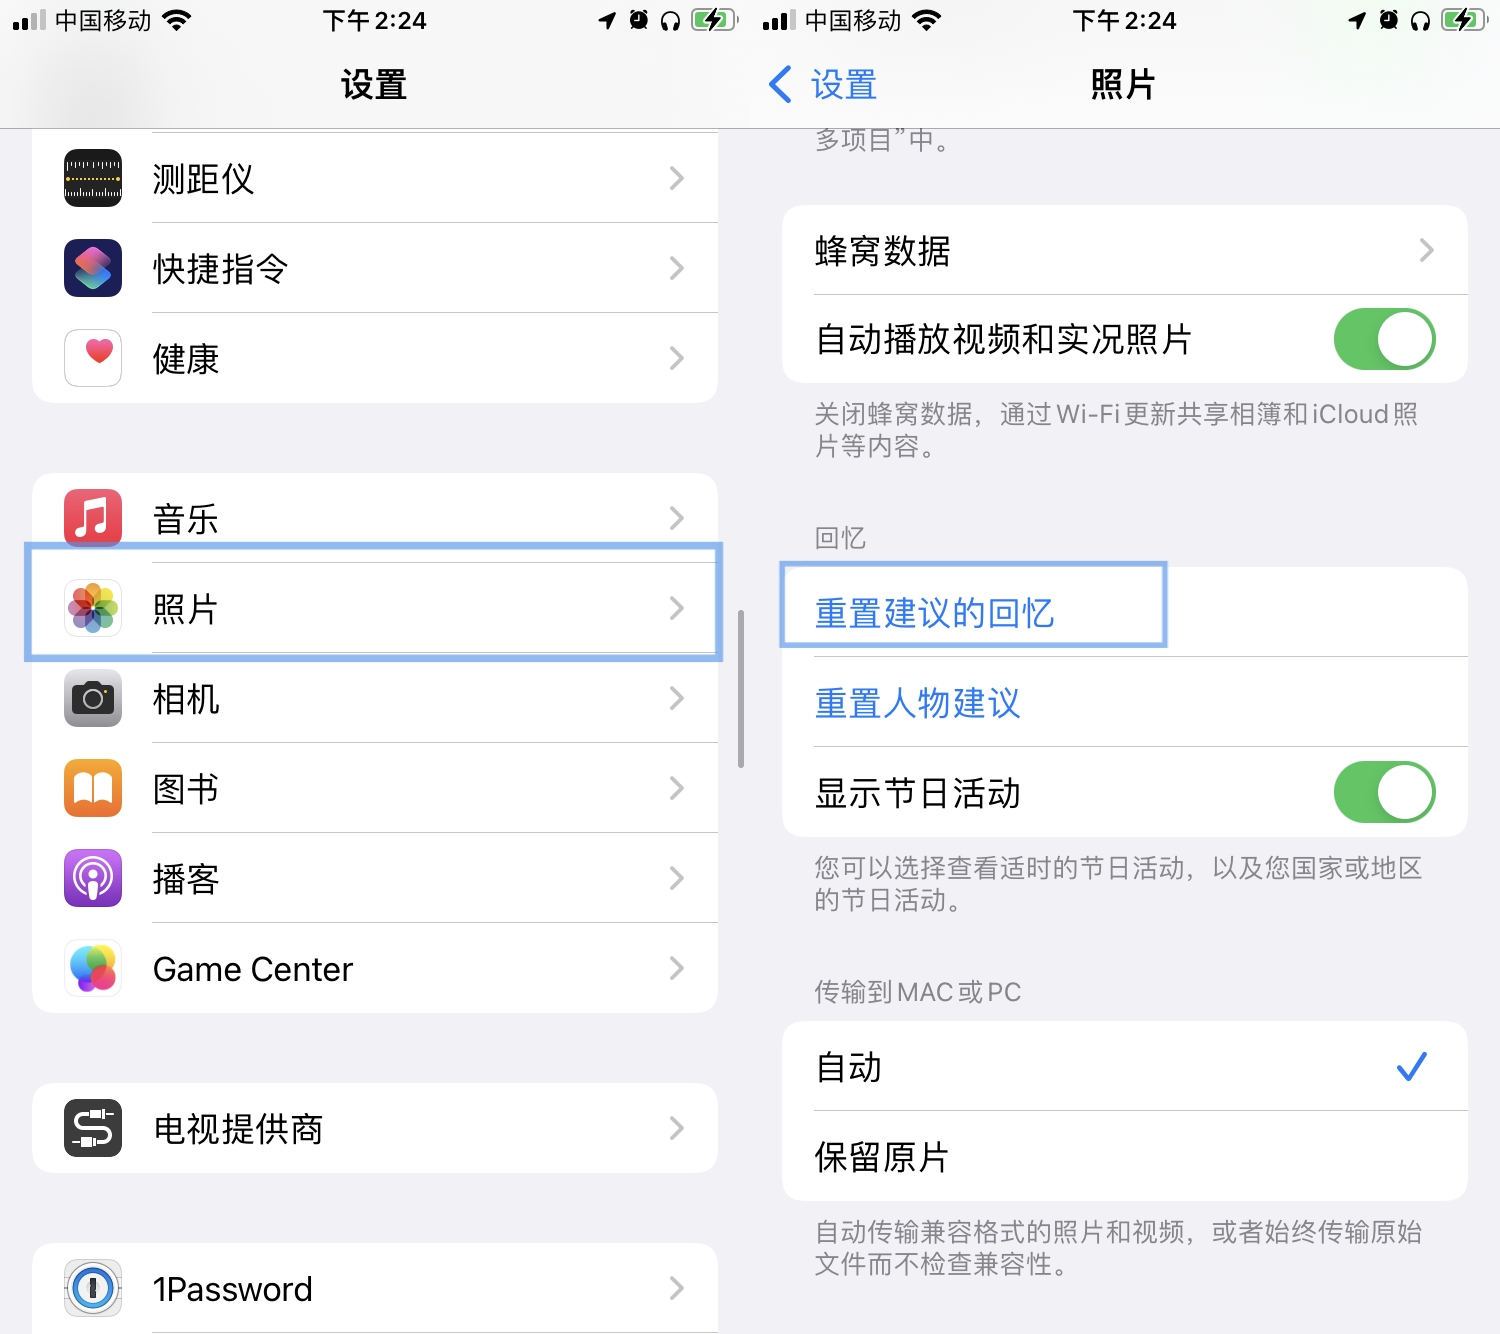Open the 测距仪 Measure app icon
Image resolution: width=1500 pixels, height=1334 pixels.
pyautogui.click(x=93, y=178)
